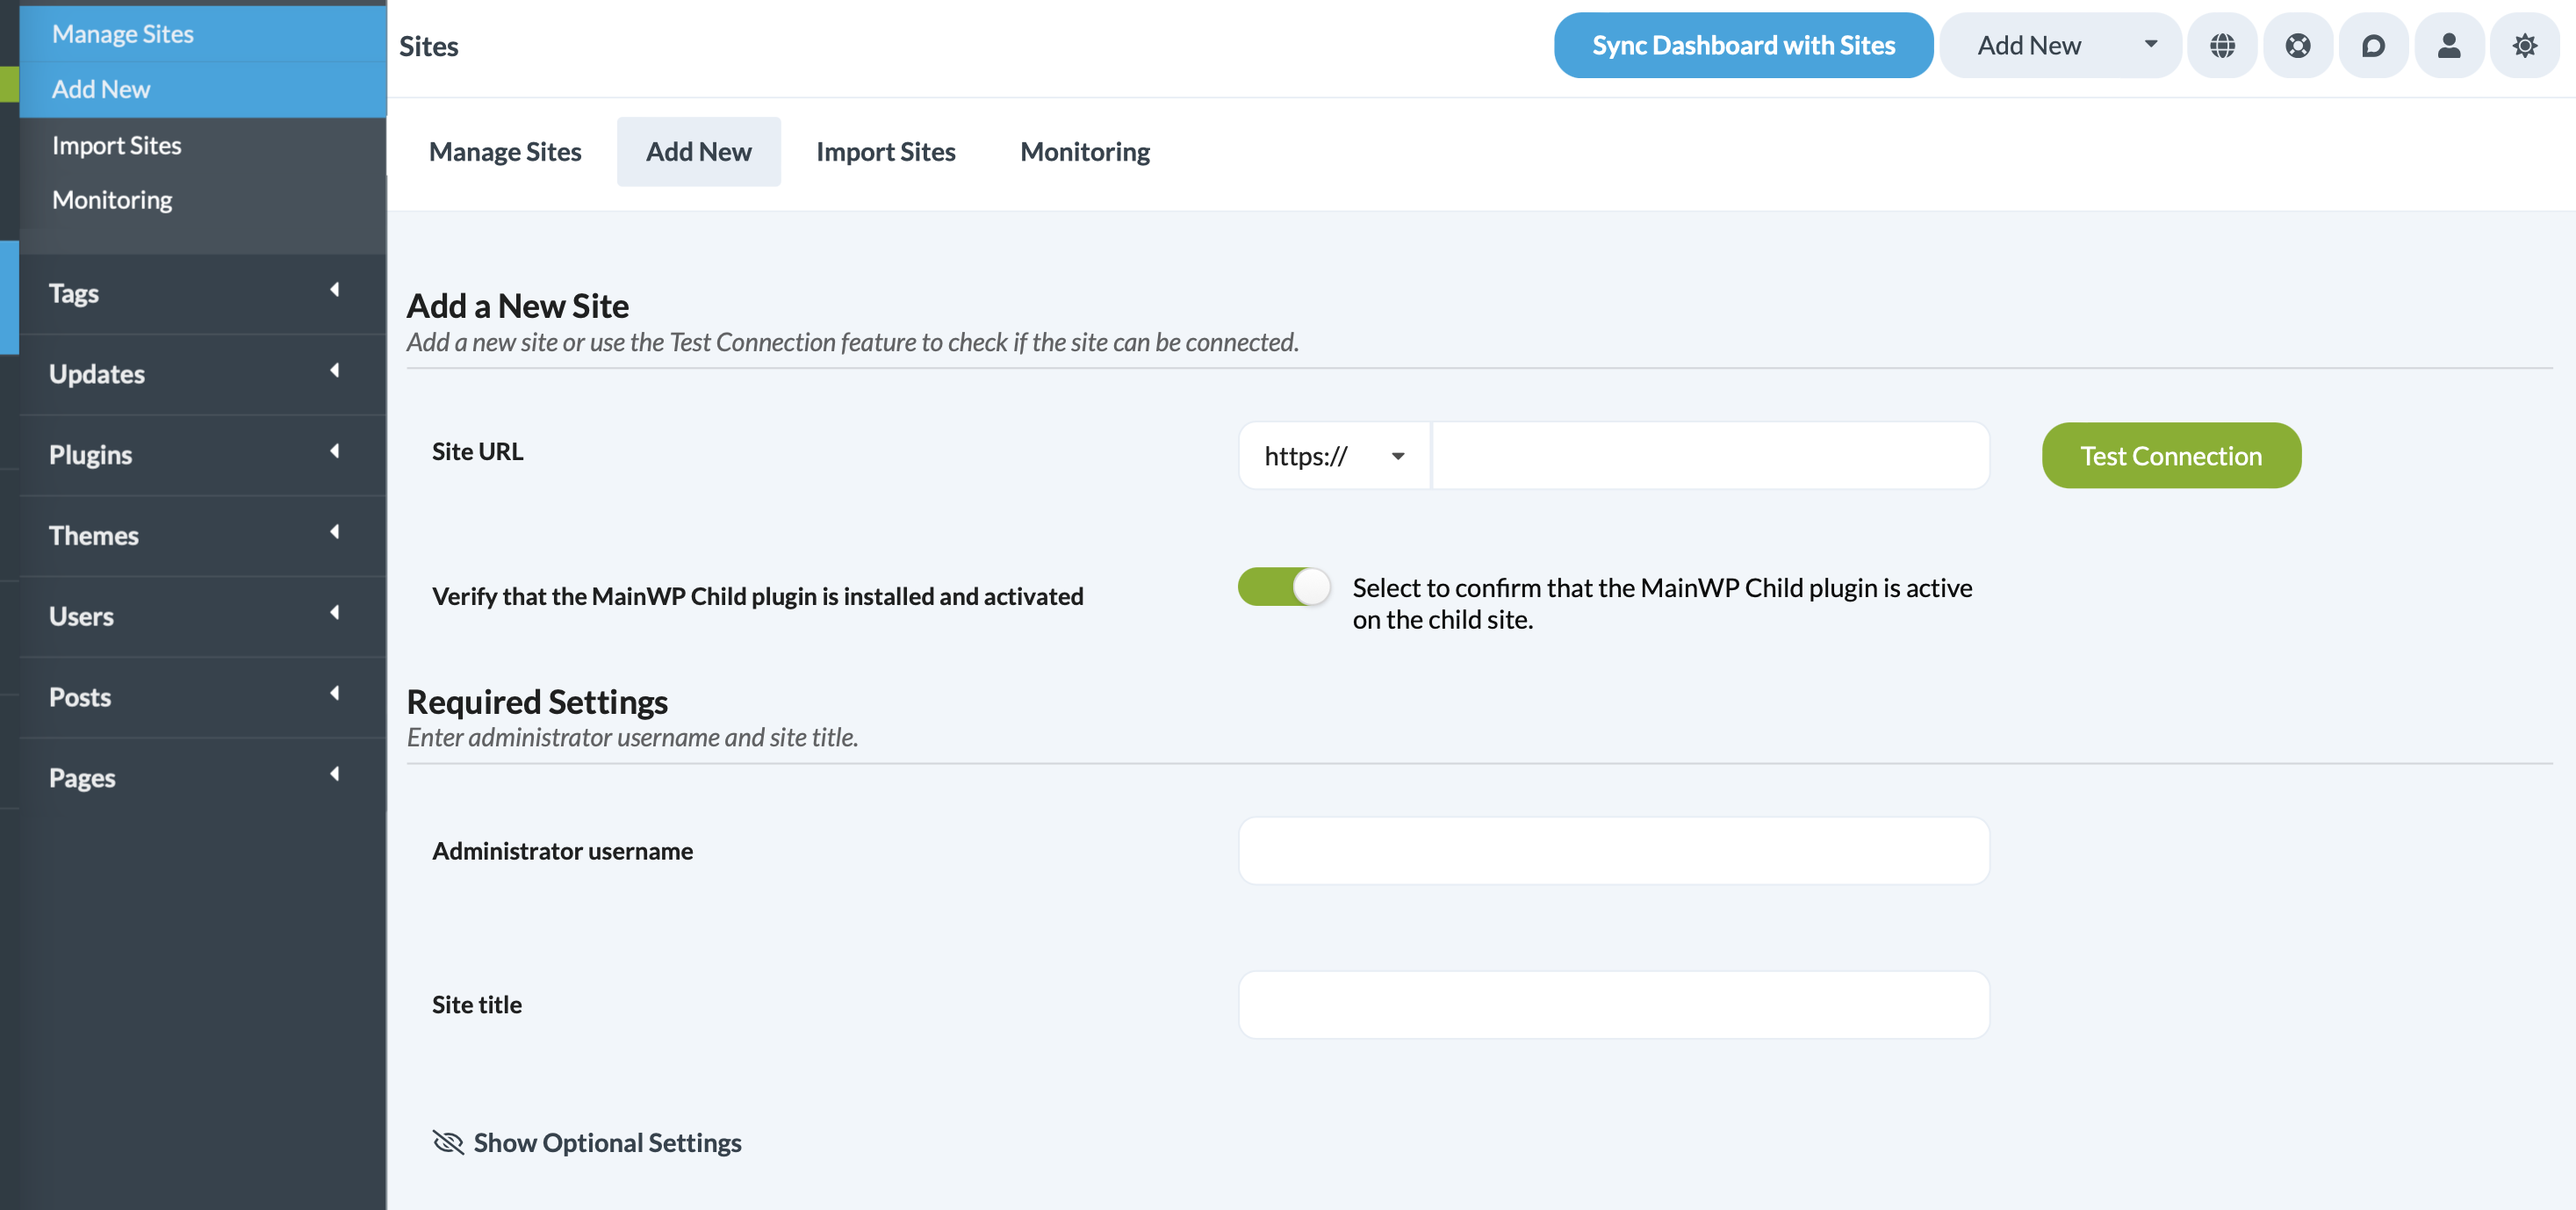Select the Import Sites tab
Viewport: 2576px width, 1210px height.
click(x=886, y=149)
